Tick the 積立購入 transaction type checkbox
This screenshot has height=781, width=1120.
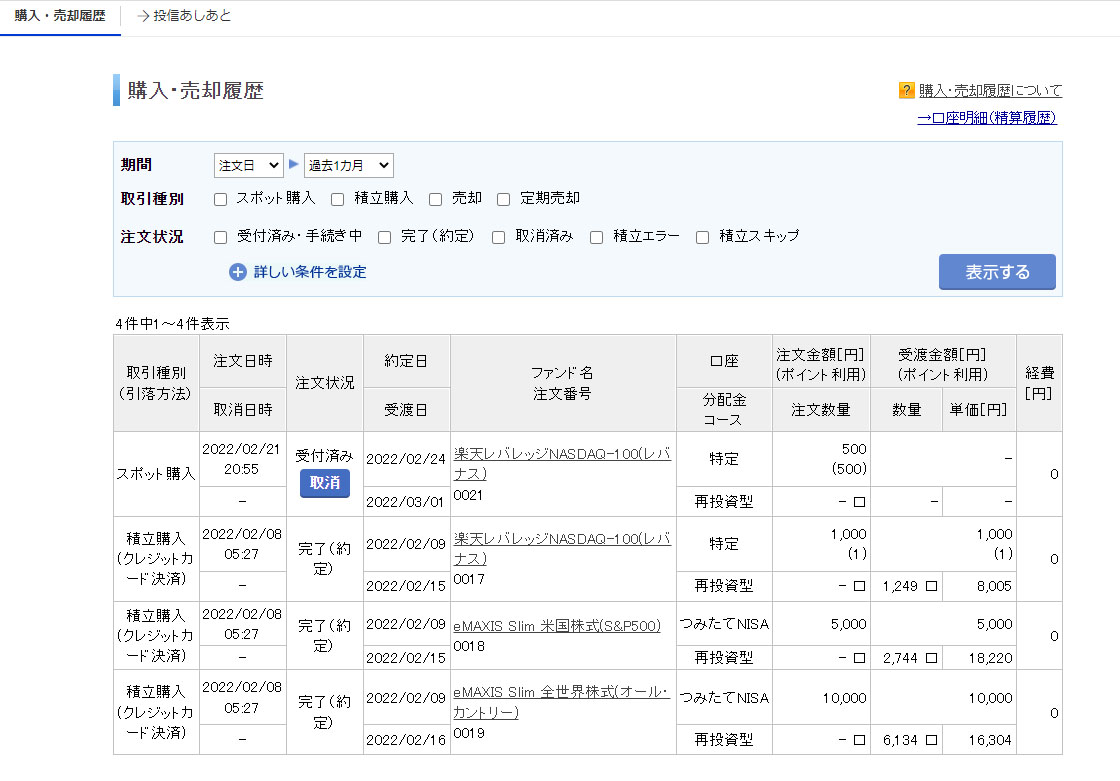(338, 199)
